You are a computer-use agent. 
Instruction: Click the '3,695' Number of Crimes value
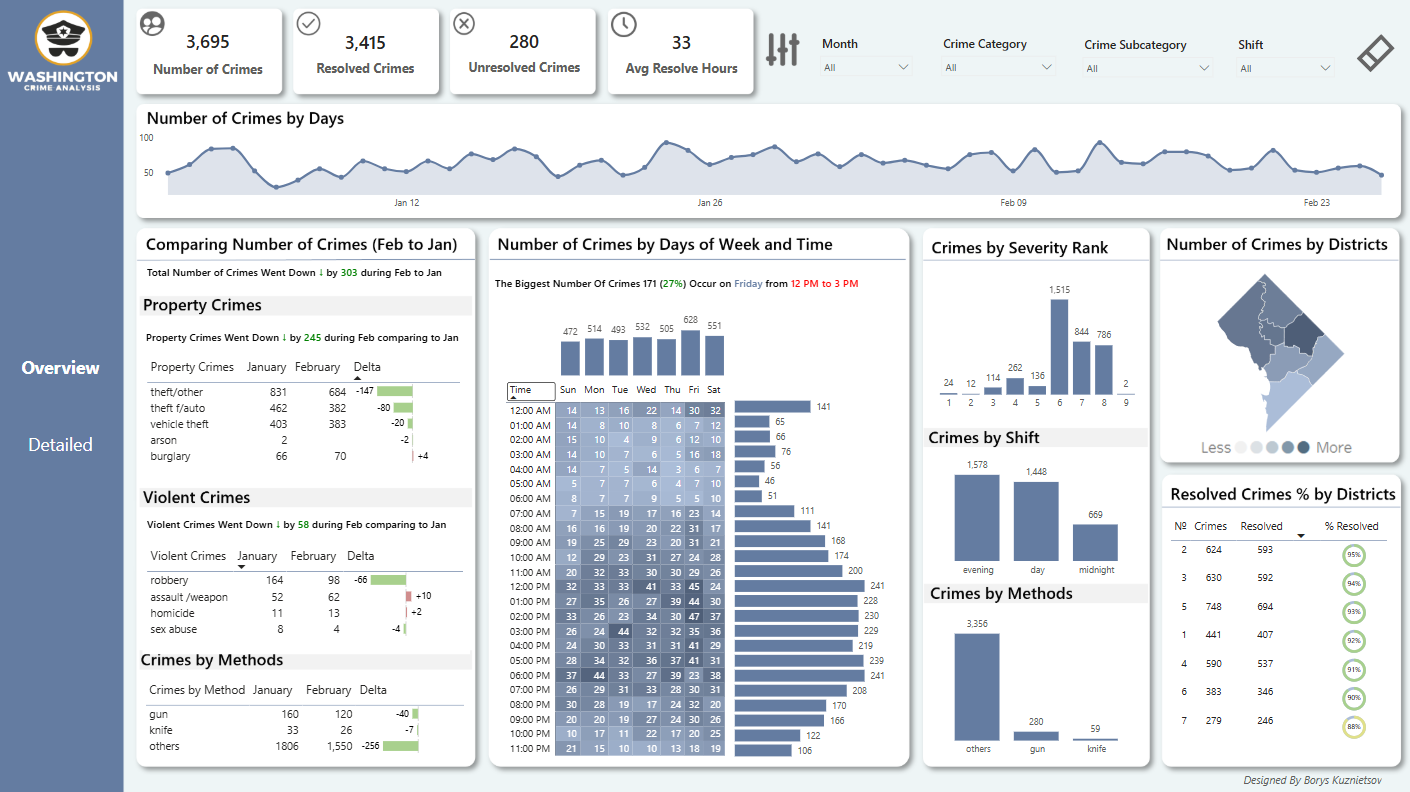[208, 42]
